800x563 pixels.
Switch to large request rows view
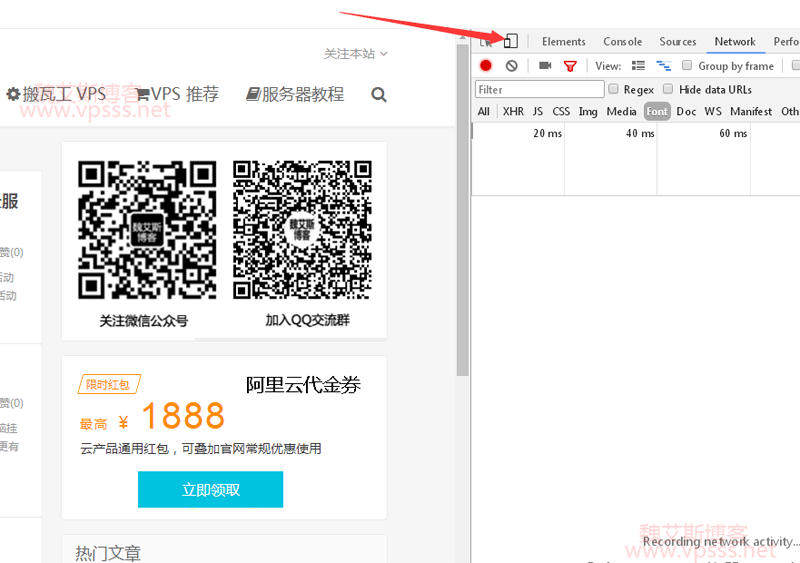click(x=638, y=66)
